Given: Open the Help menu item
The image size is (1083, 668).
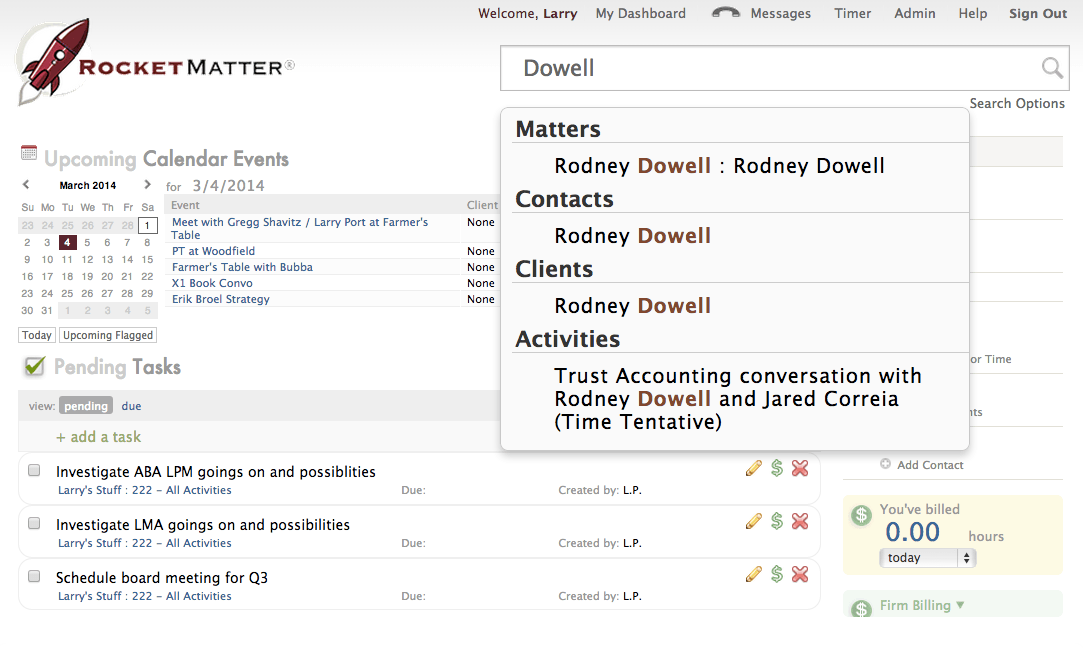Looking at the screenshot, I should click(x=972, y=13).
